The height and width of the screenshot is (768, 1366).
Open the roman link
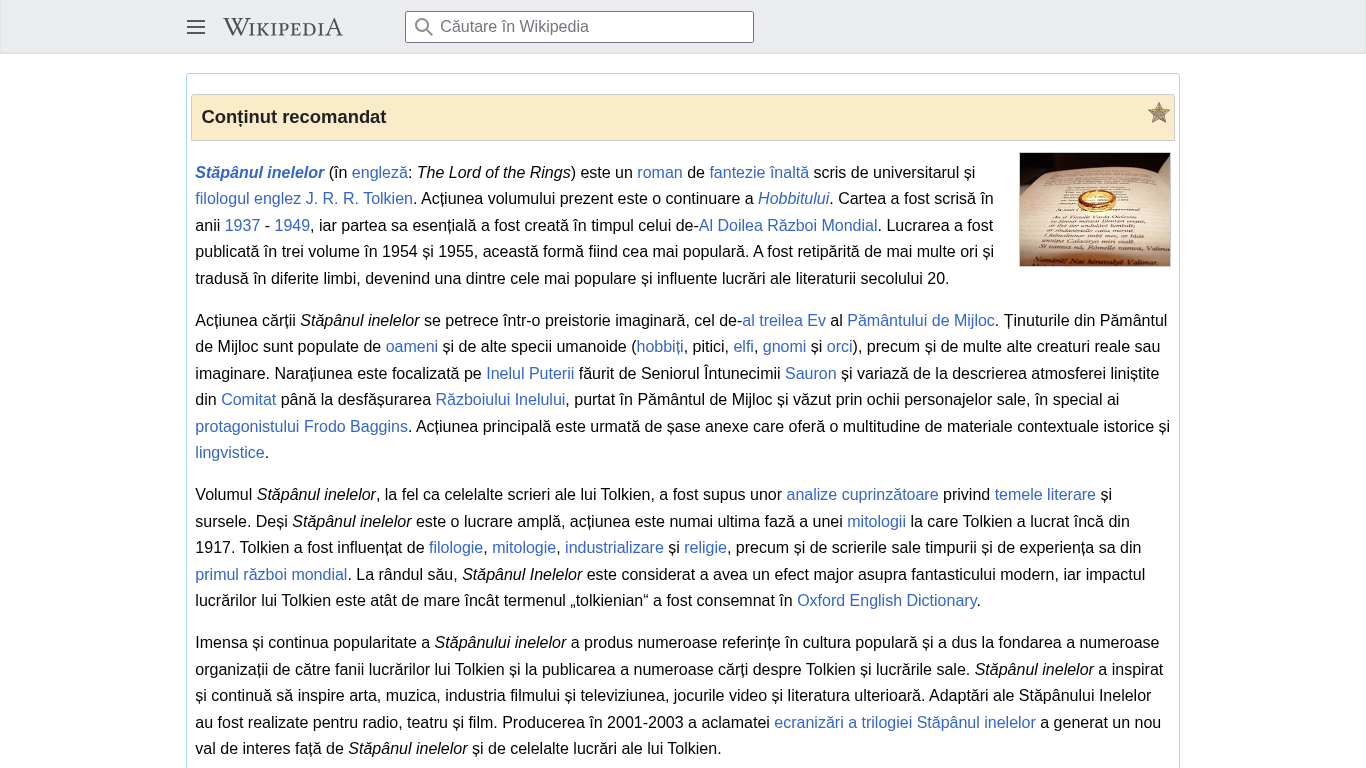(x=660, y=172)
